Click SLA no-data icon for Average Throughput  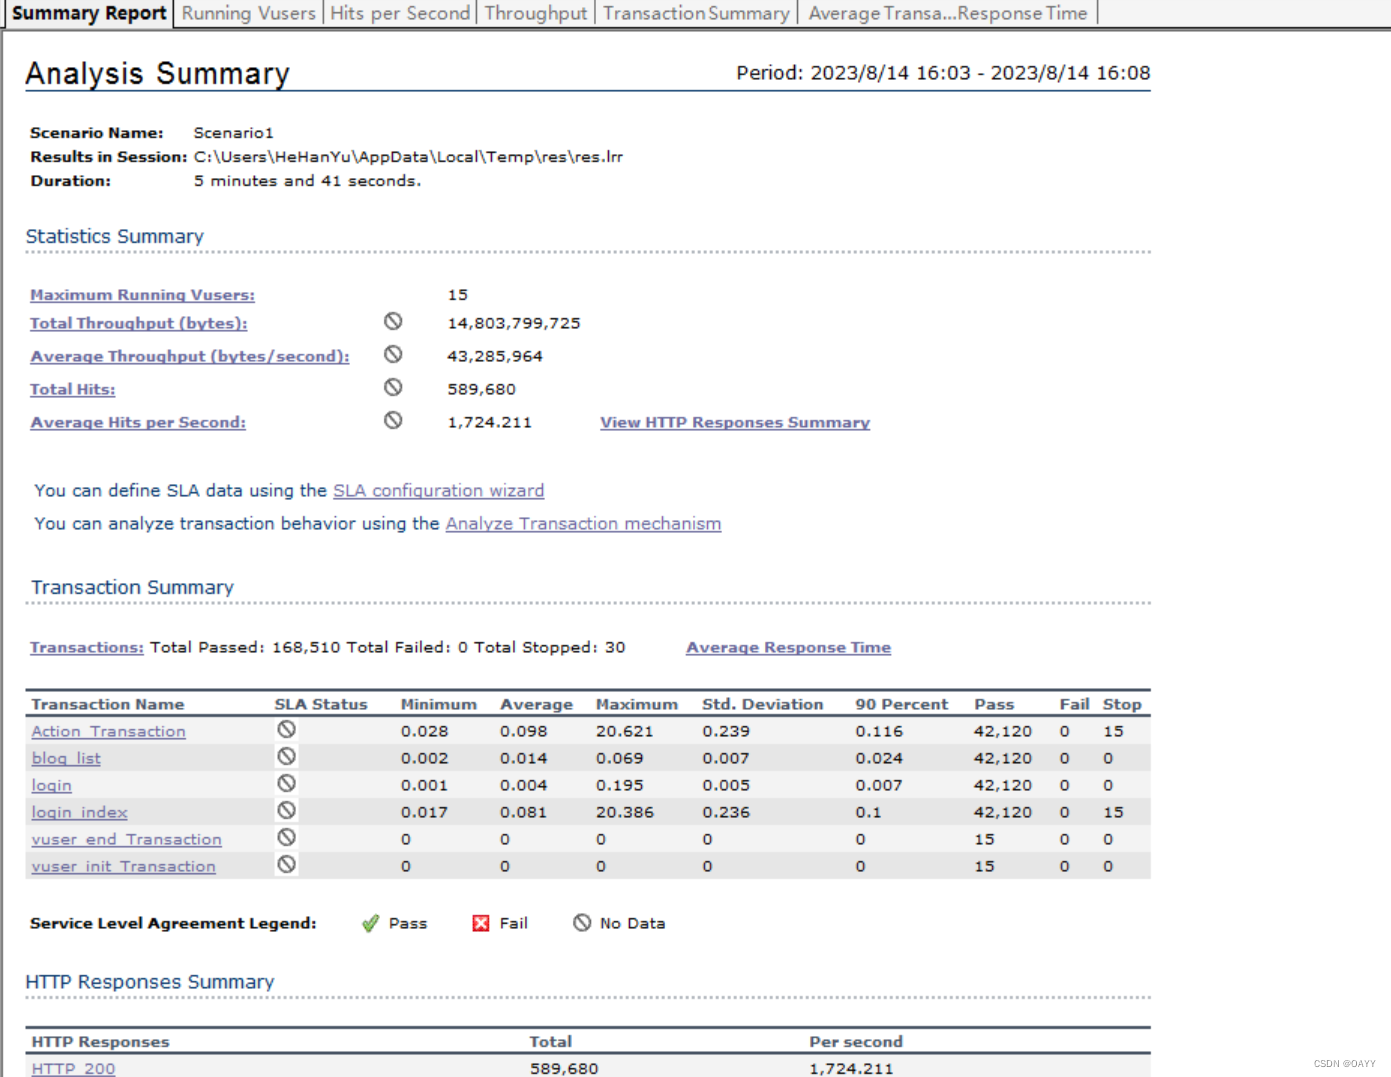[393, 354]
